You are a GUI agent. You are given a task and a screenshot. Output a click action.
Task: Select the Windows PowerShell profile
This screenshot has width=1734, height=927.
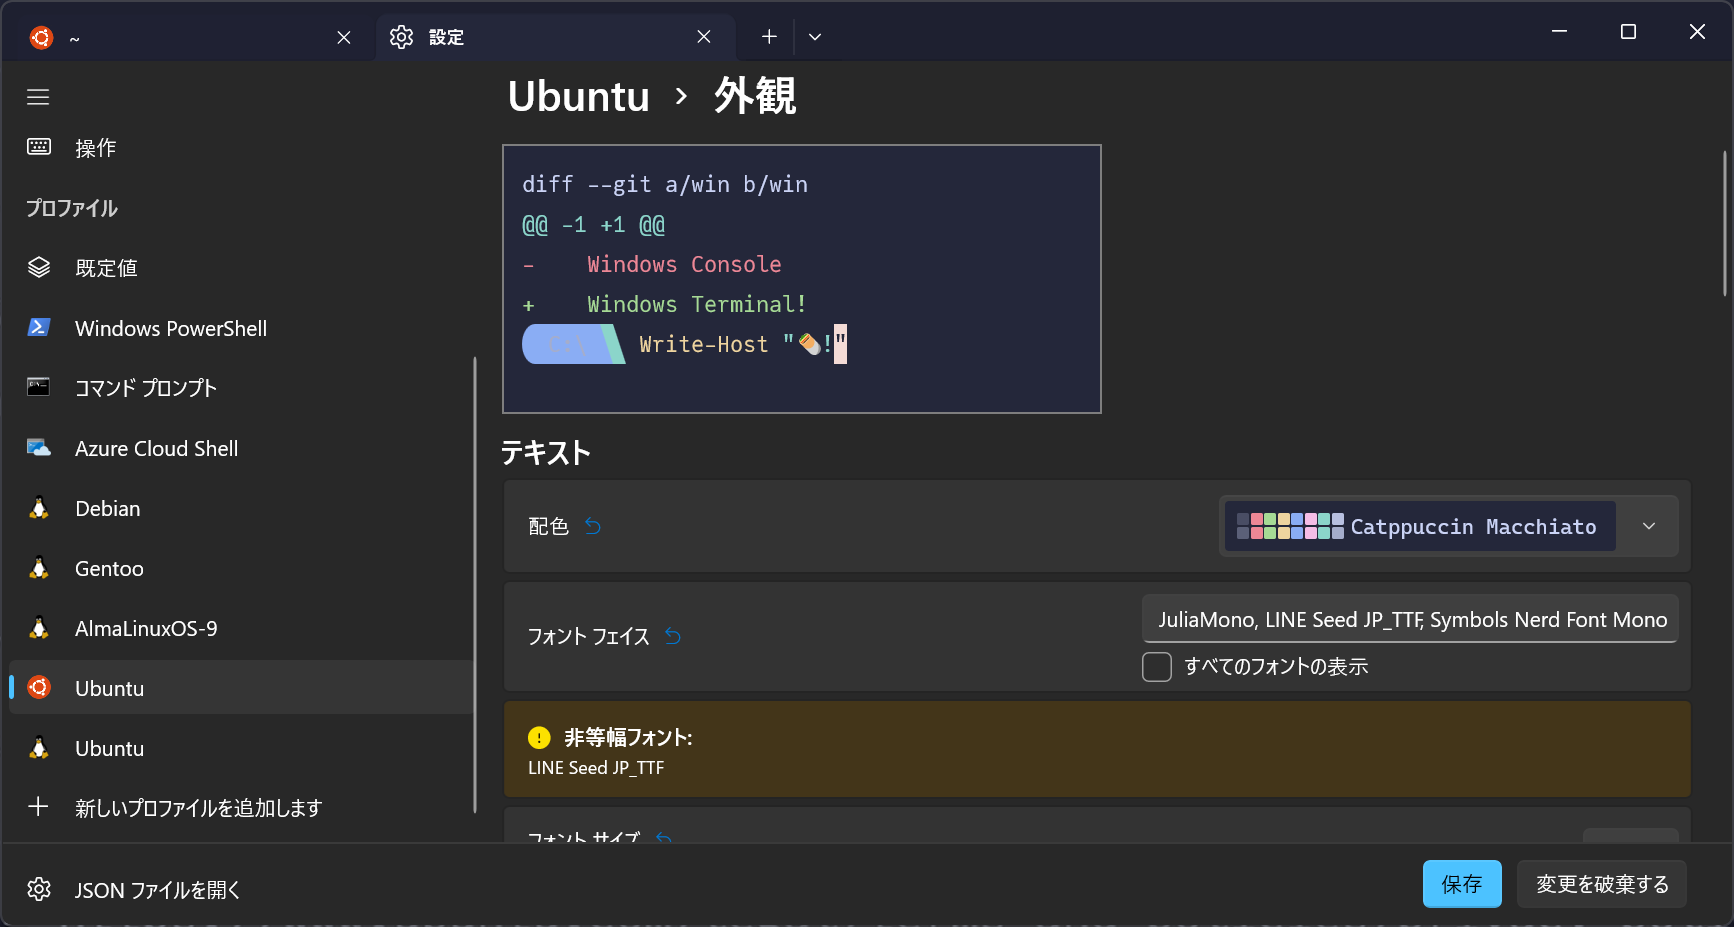(x=240, y=327)
